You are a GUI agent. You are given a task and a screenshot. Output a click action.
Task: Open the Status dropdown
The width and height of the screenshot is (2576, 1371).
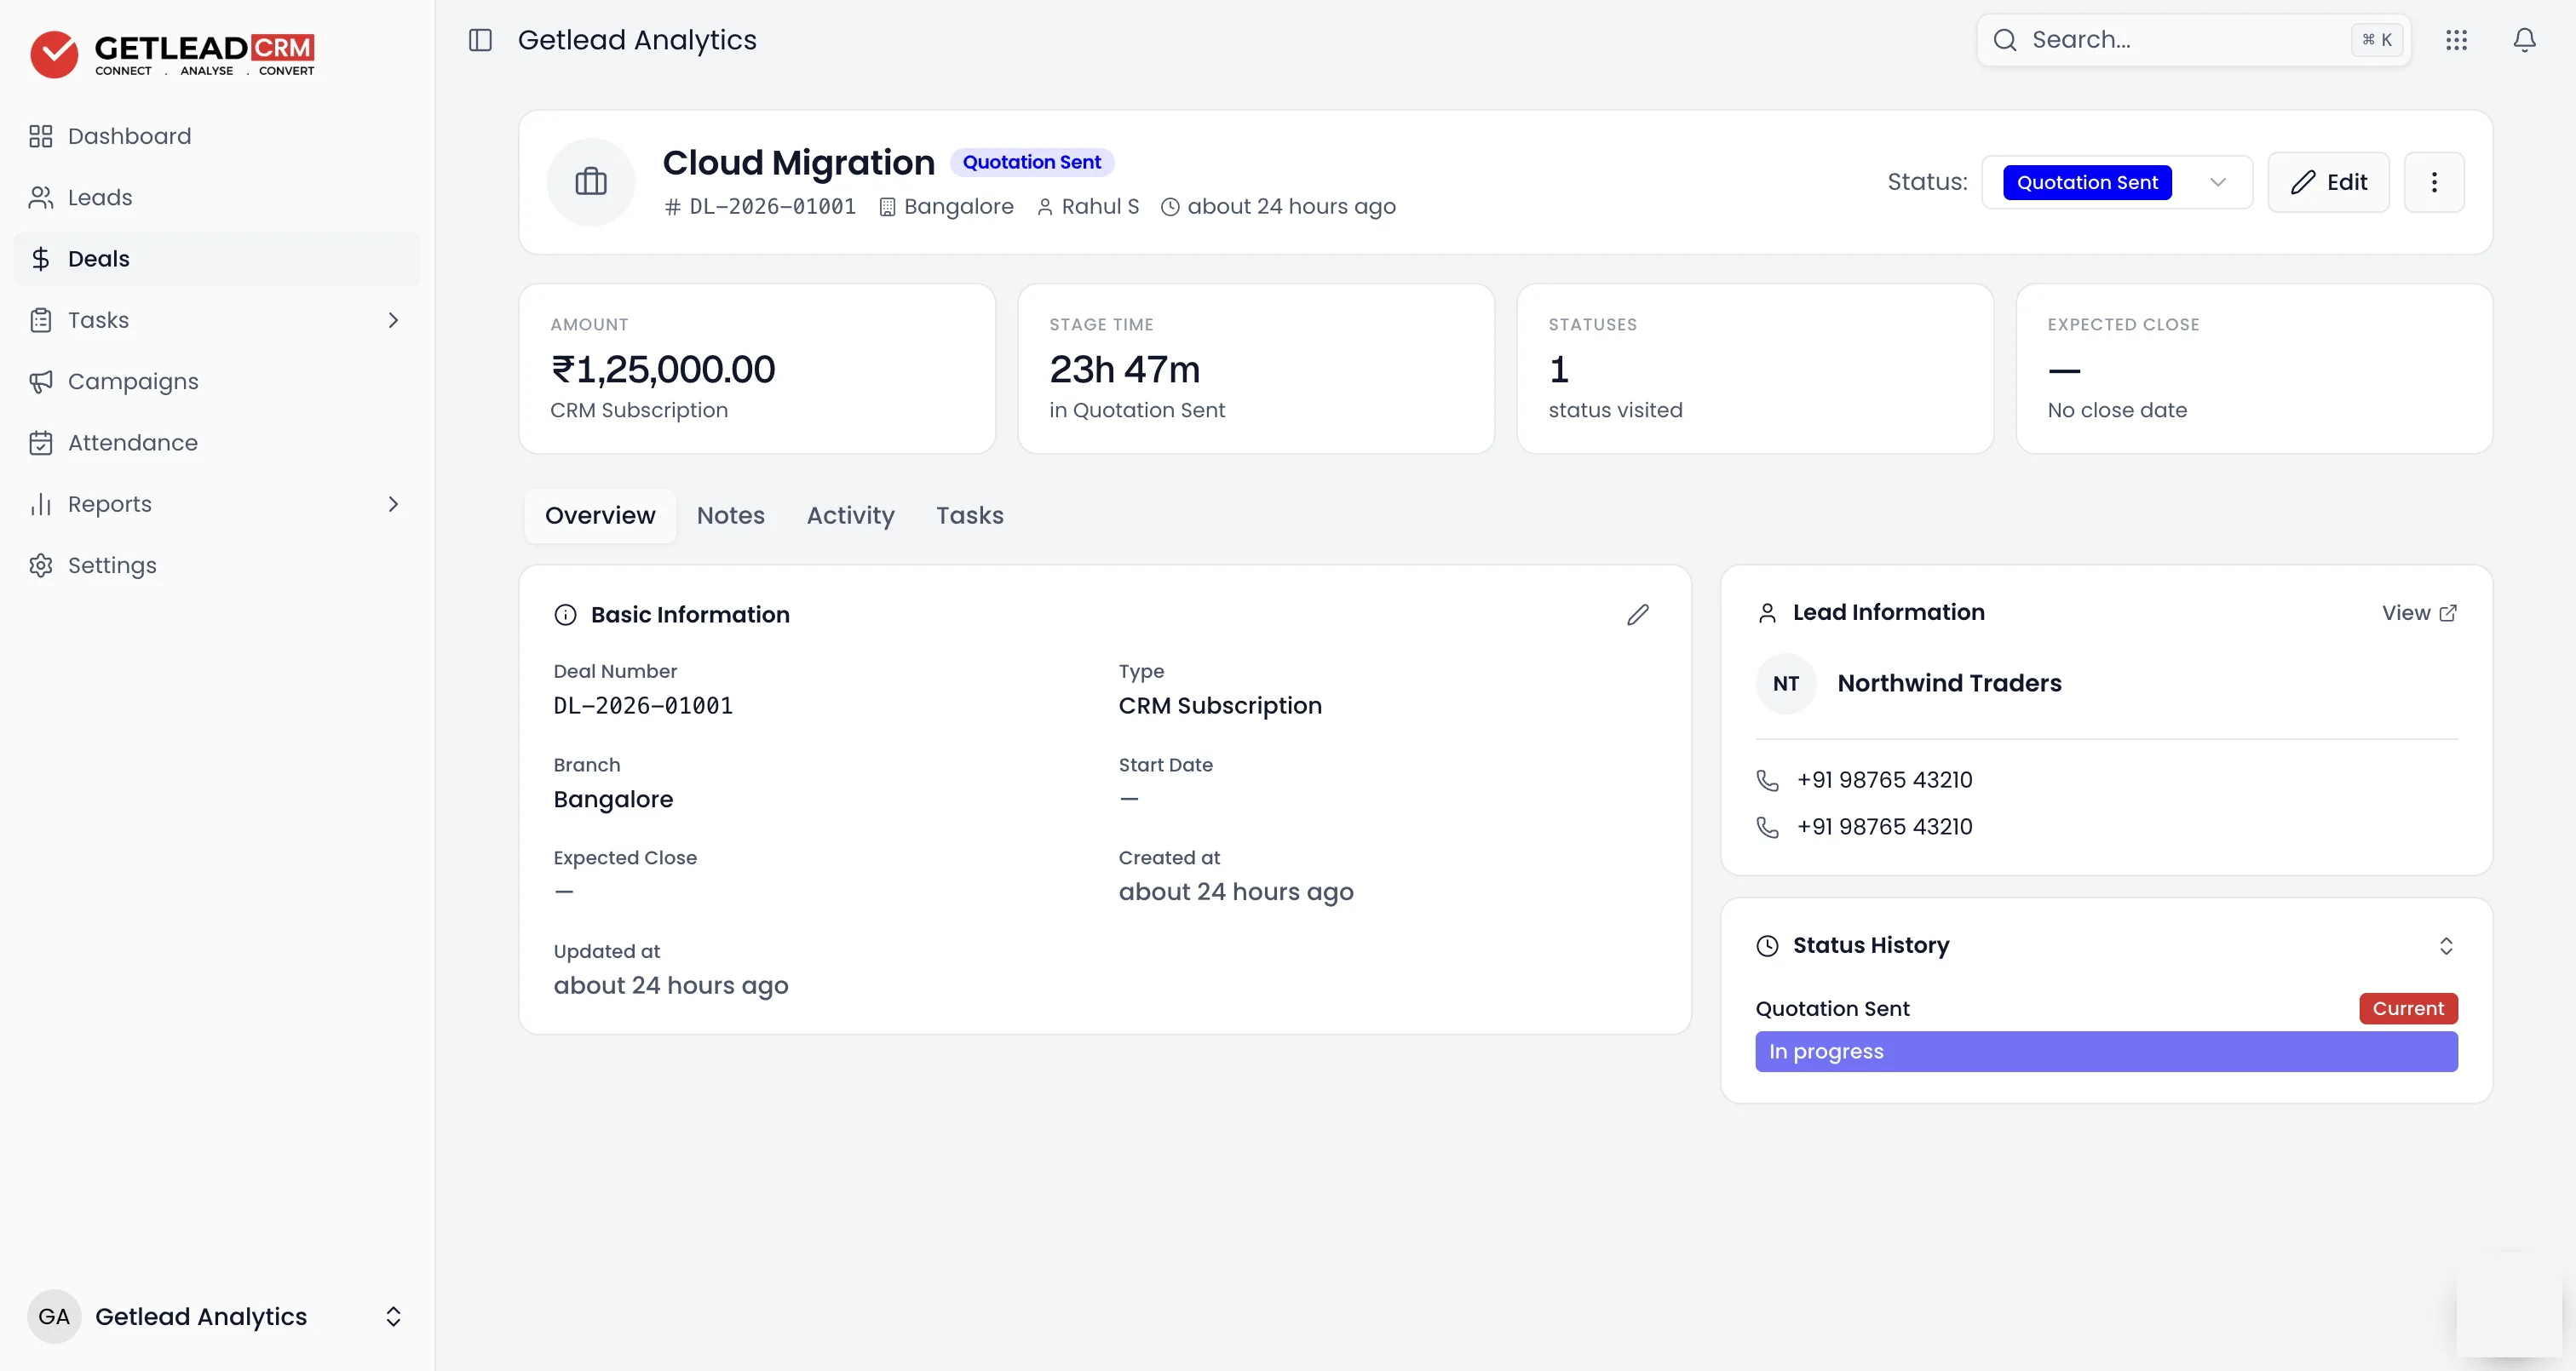[x=2117, y=182]
